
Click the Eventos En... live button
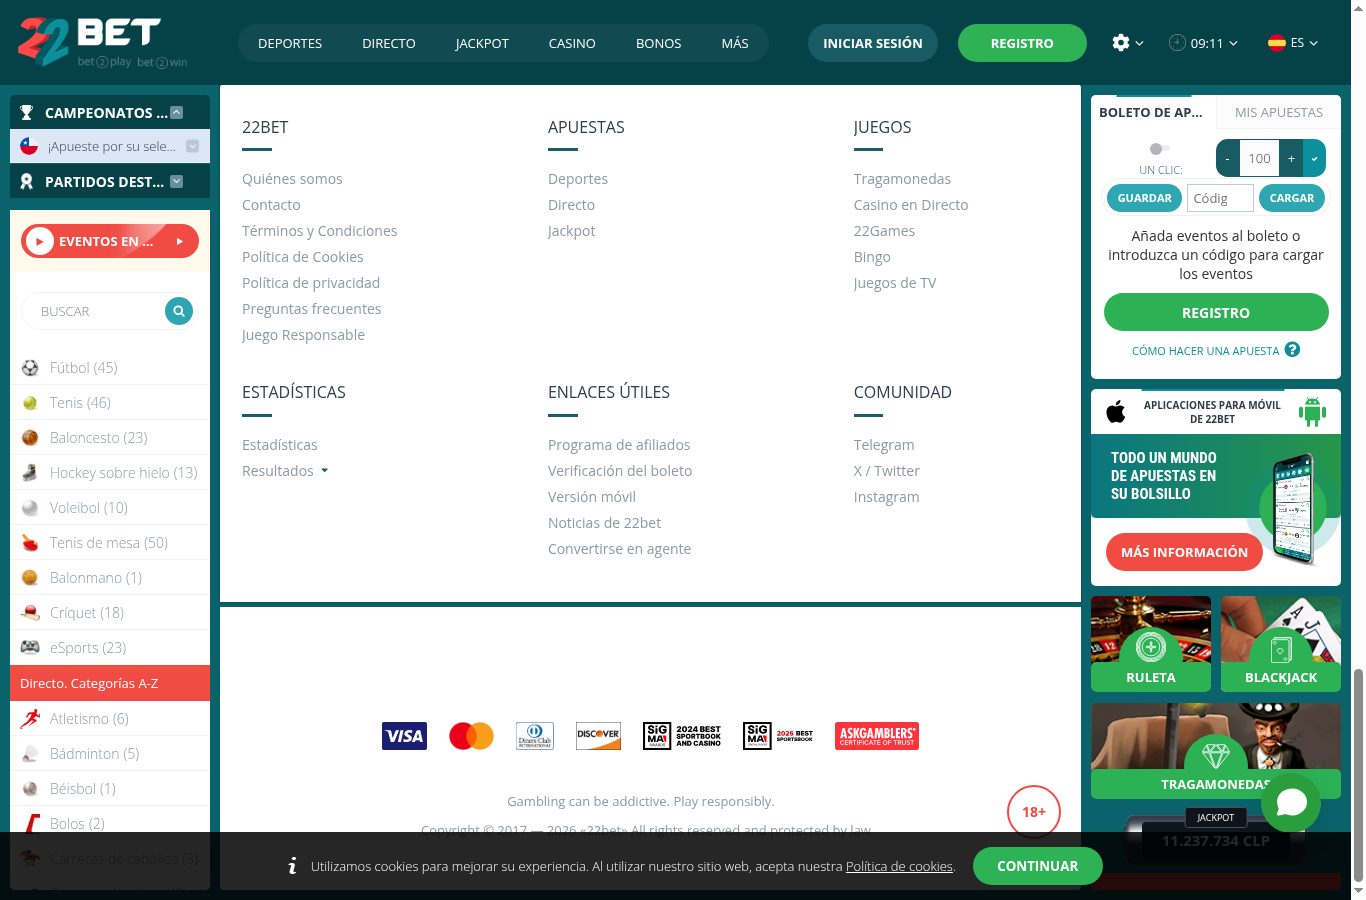pyautogui.click(x=110, y=241)
